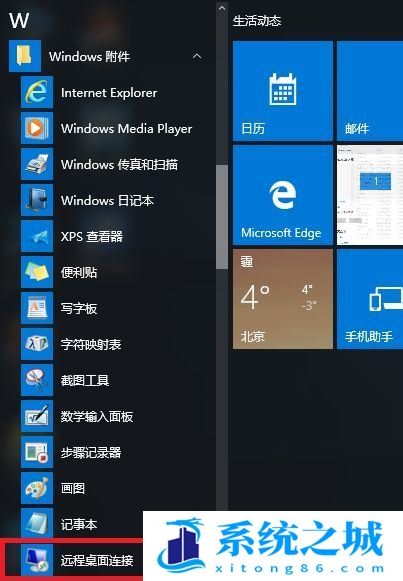Click the 写字板 label
Screen dimensions: 403x581
point(79,308)
